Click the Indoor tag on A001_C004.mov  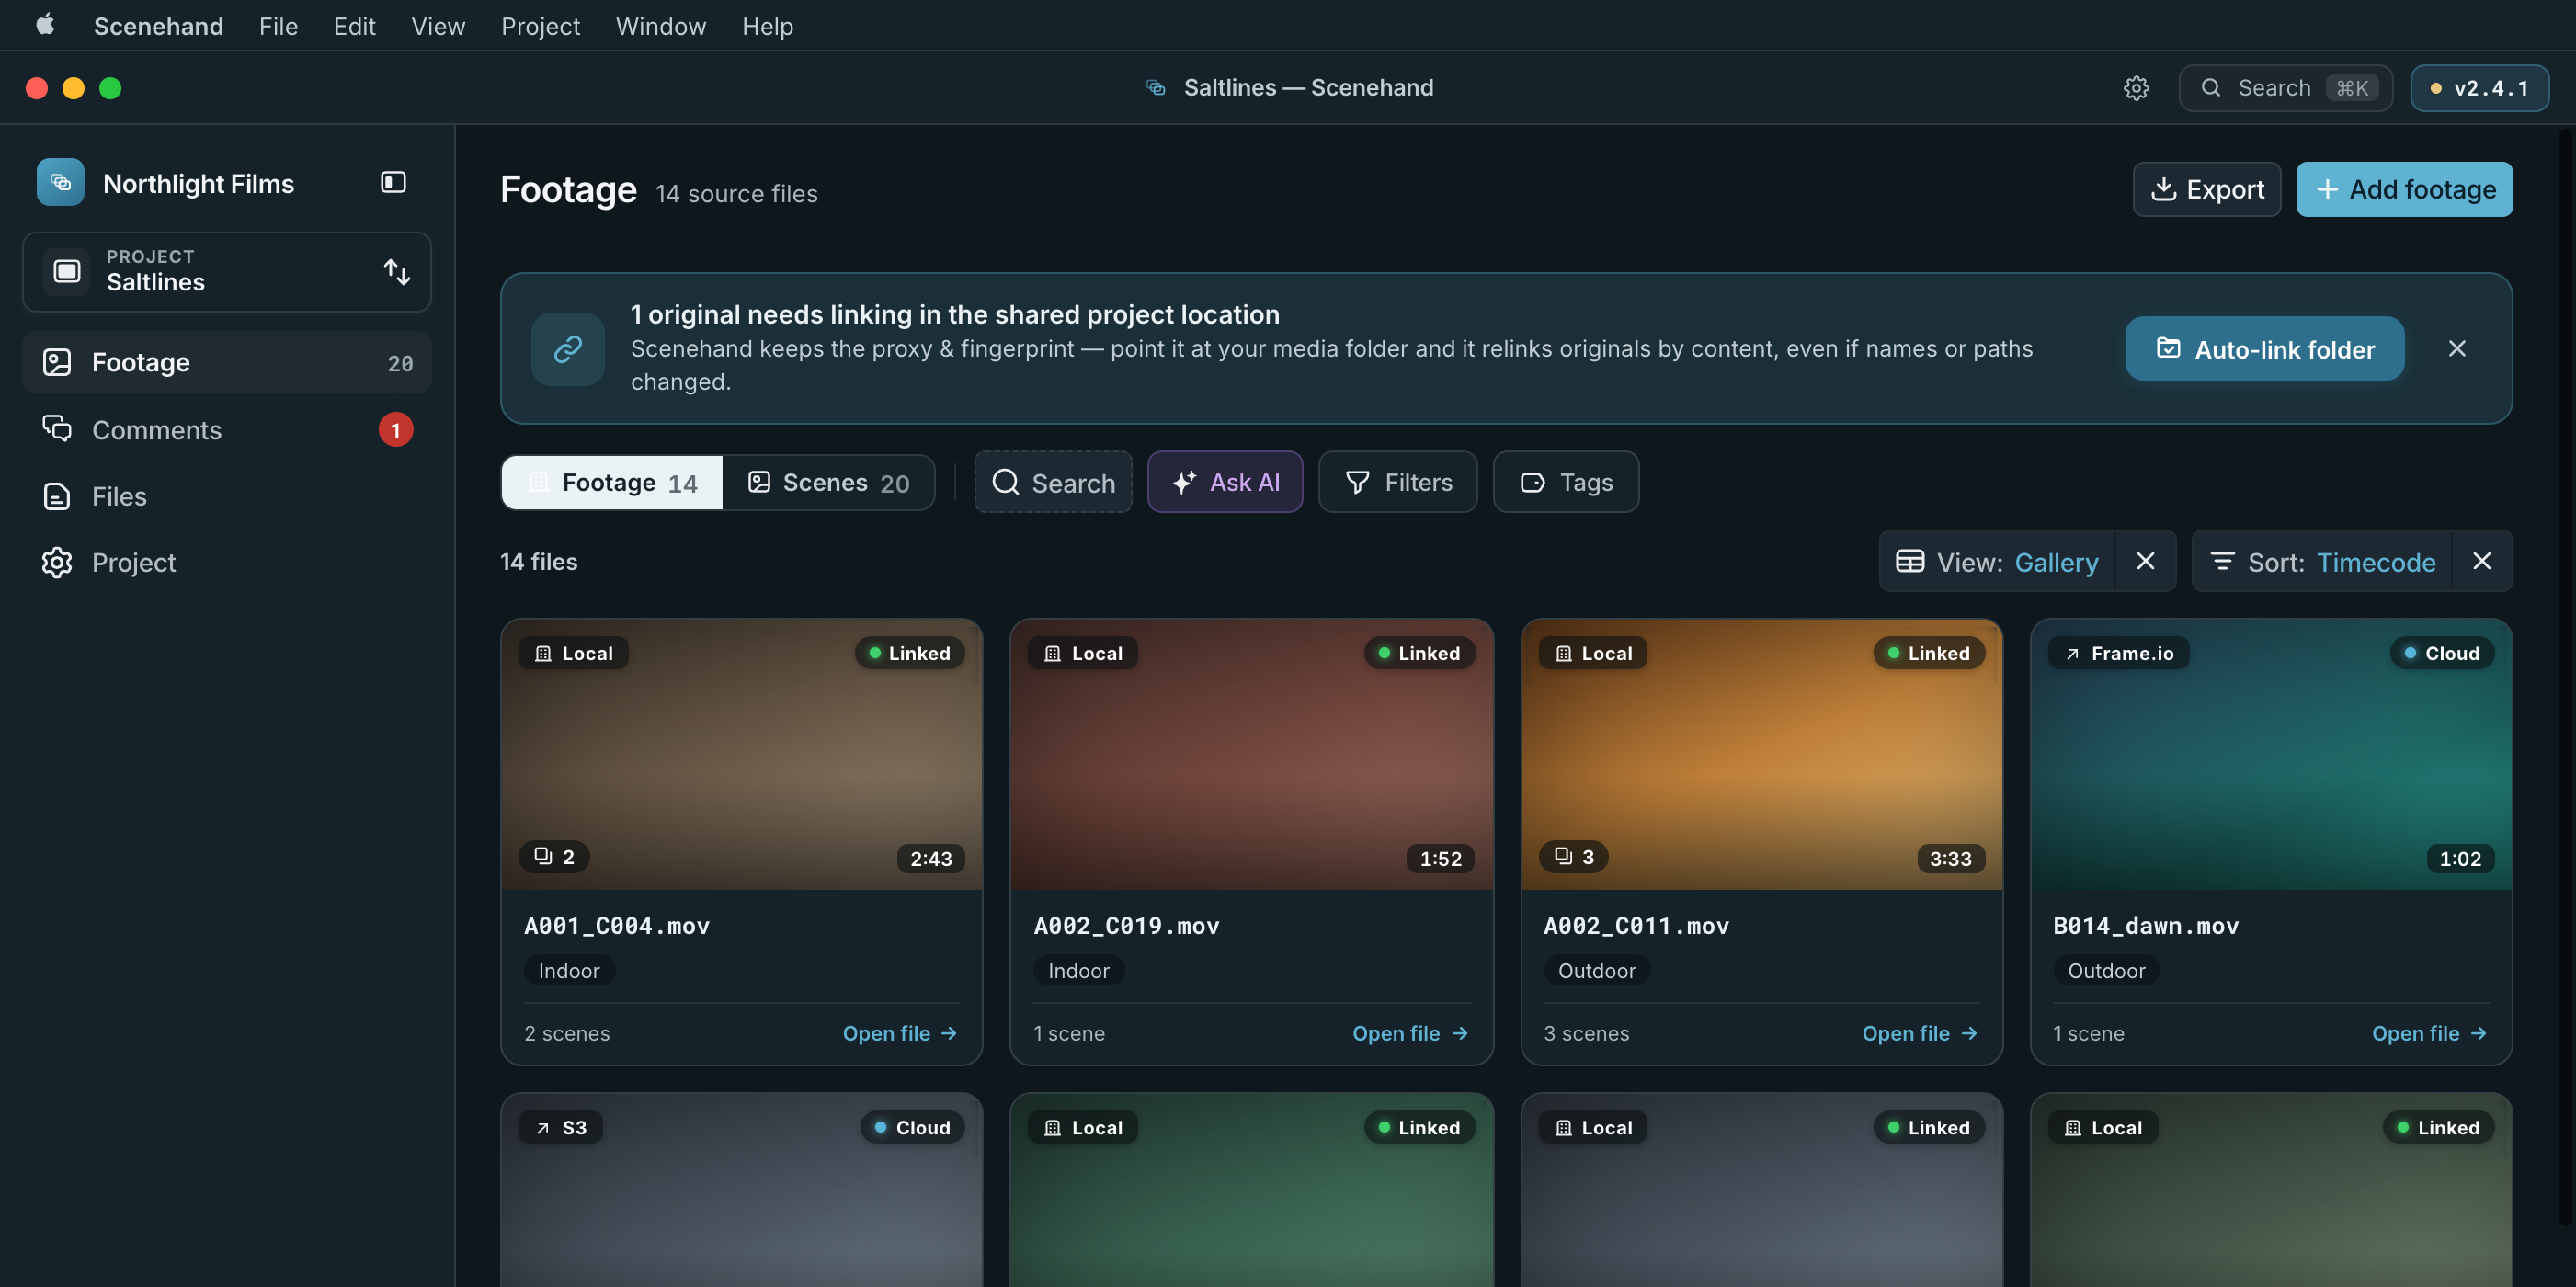[569, 970]
